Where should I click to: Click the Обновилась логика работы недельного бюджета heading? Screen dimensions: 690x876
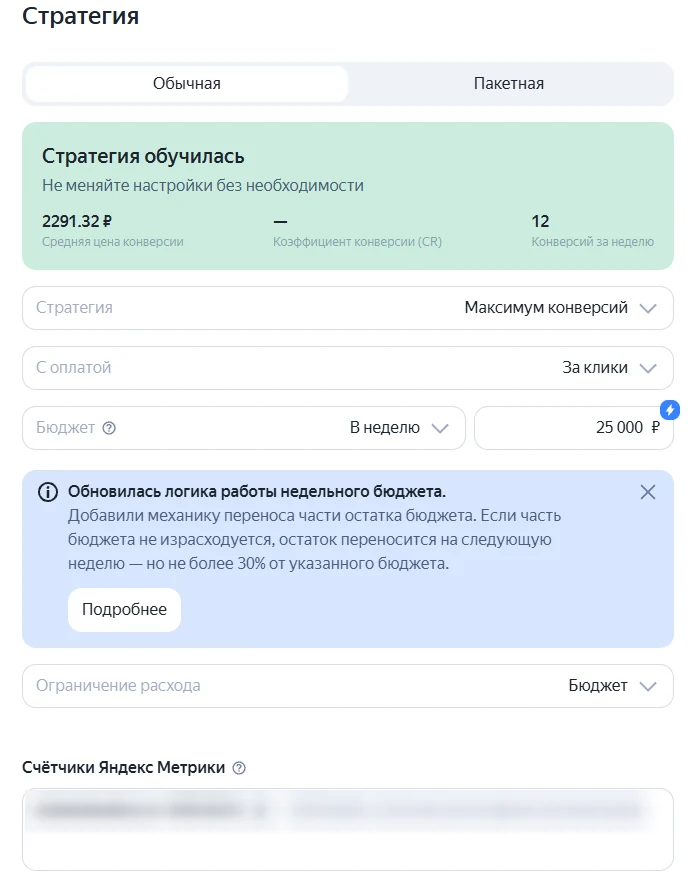click(256, 492)
